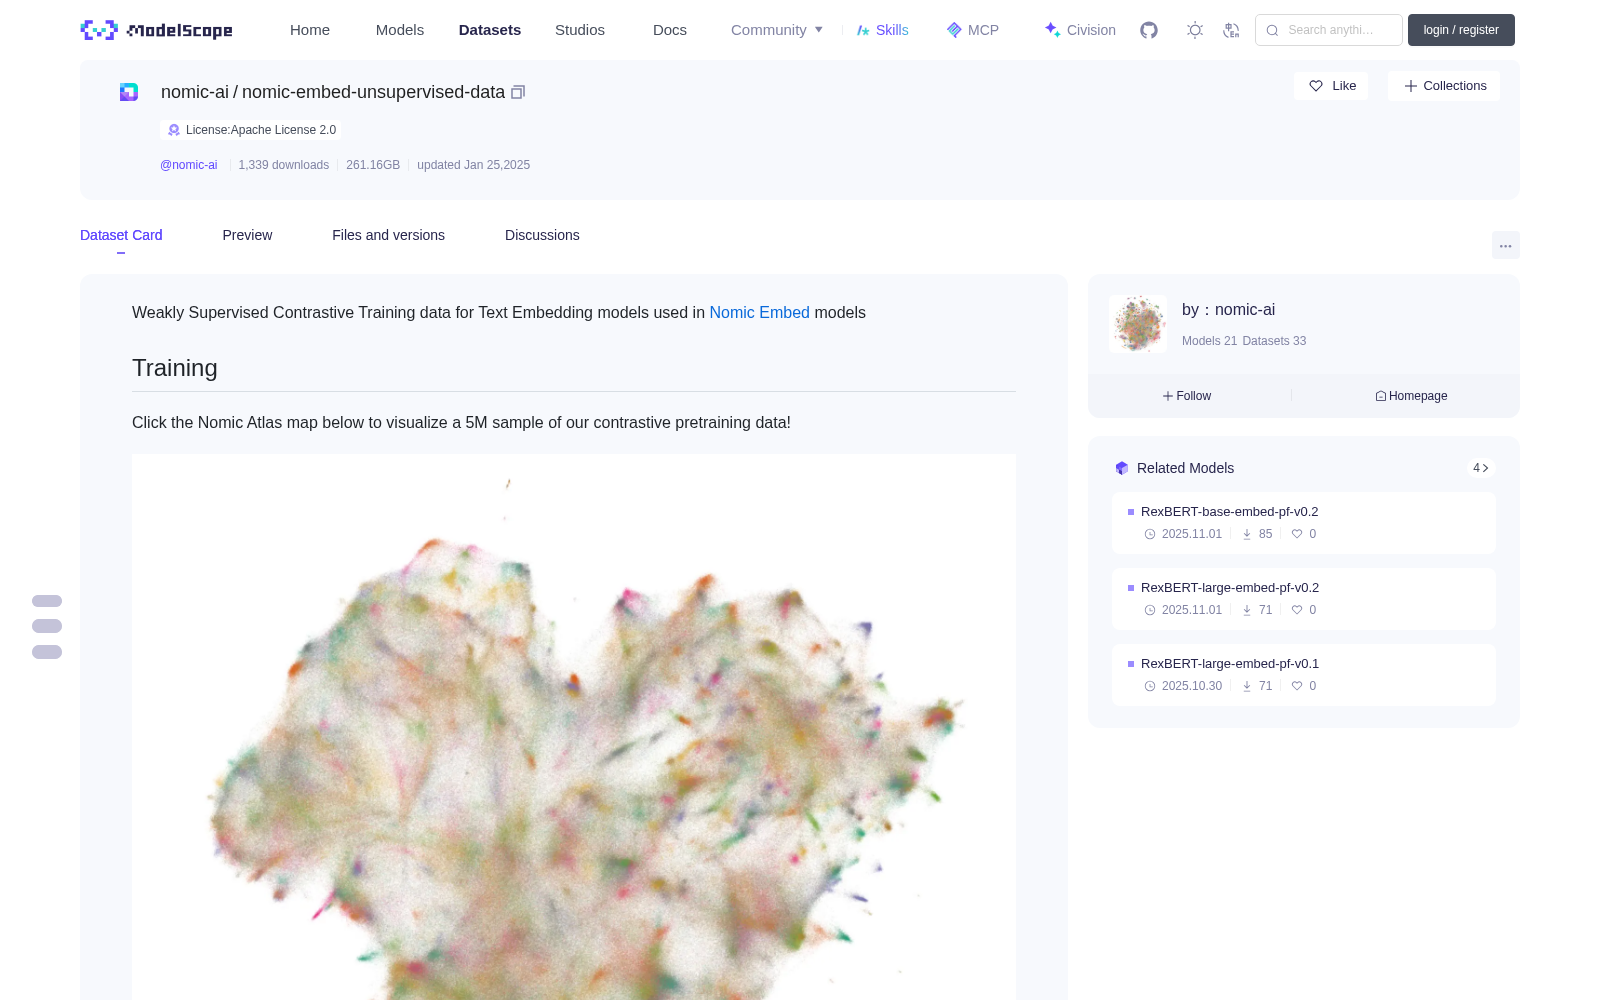
Task: Click the top bar of floating outline widget
Action: [x=47, y=601]
